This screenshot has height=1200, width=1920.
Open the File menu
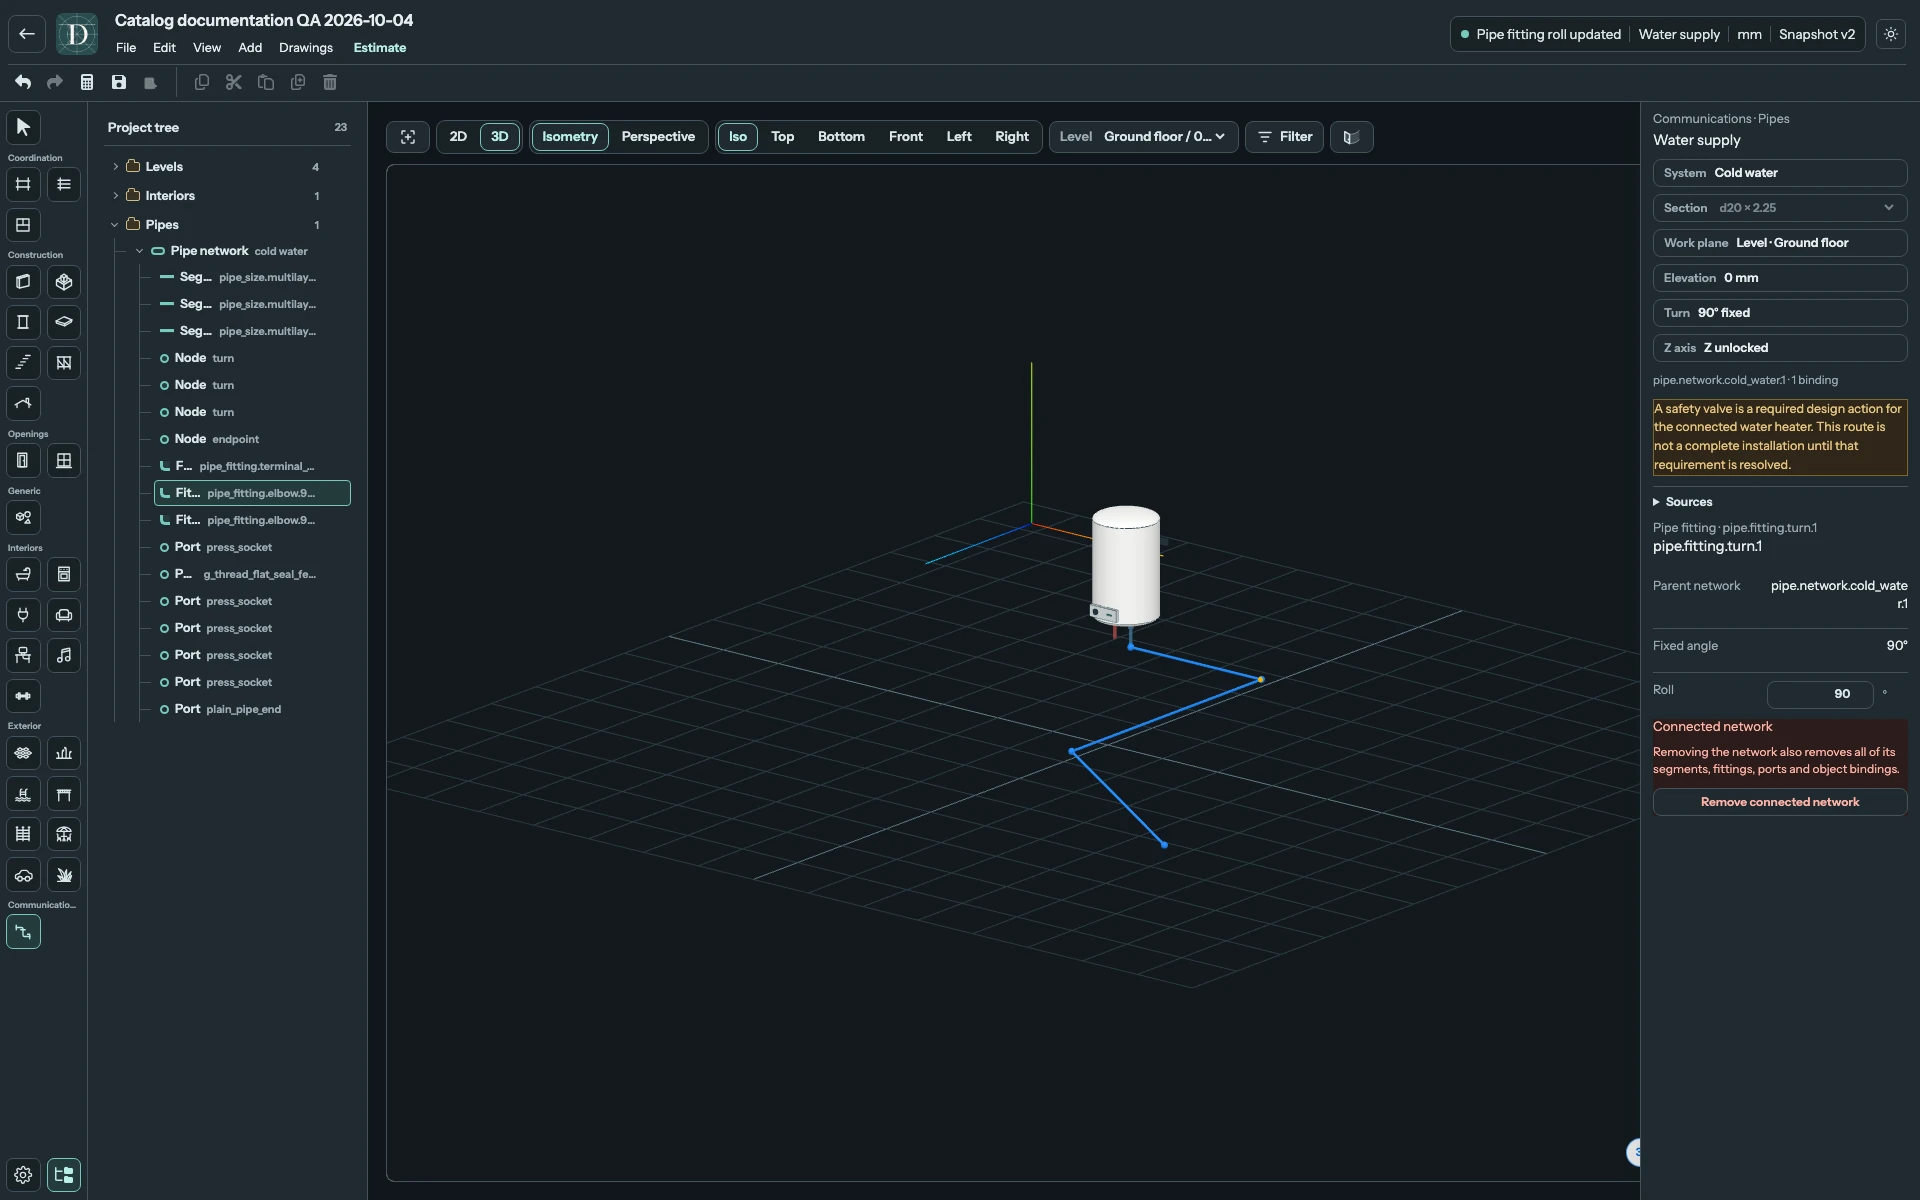tap(126, 48)
